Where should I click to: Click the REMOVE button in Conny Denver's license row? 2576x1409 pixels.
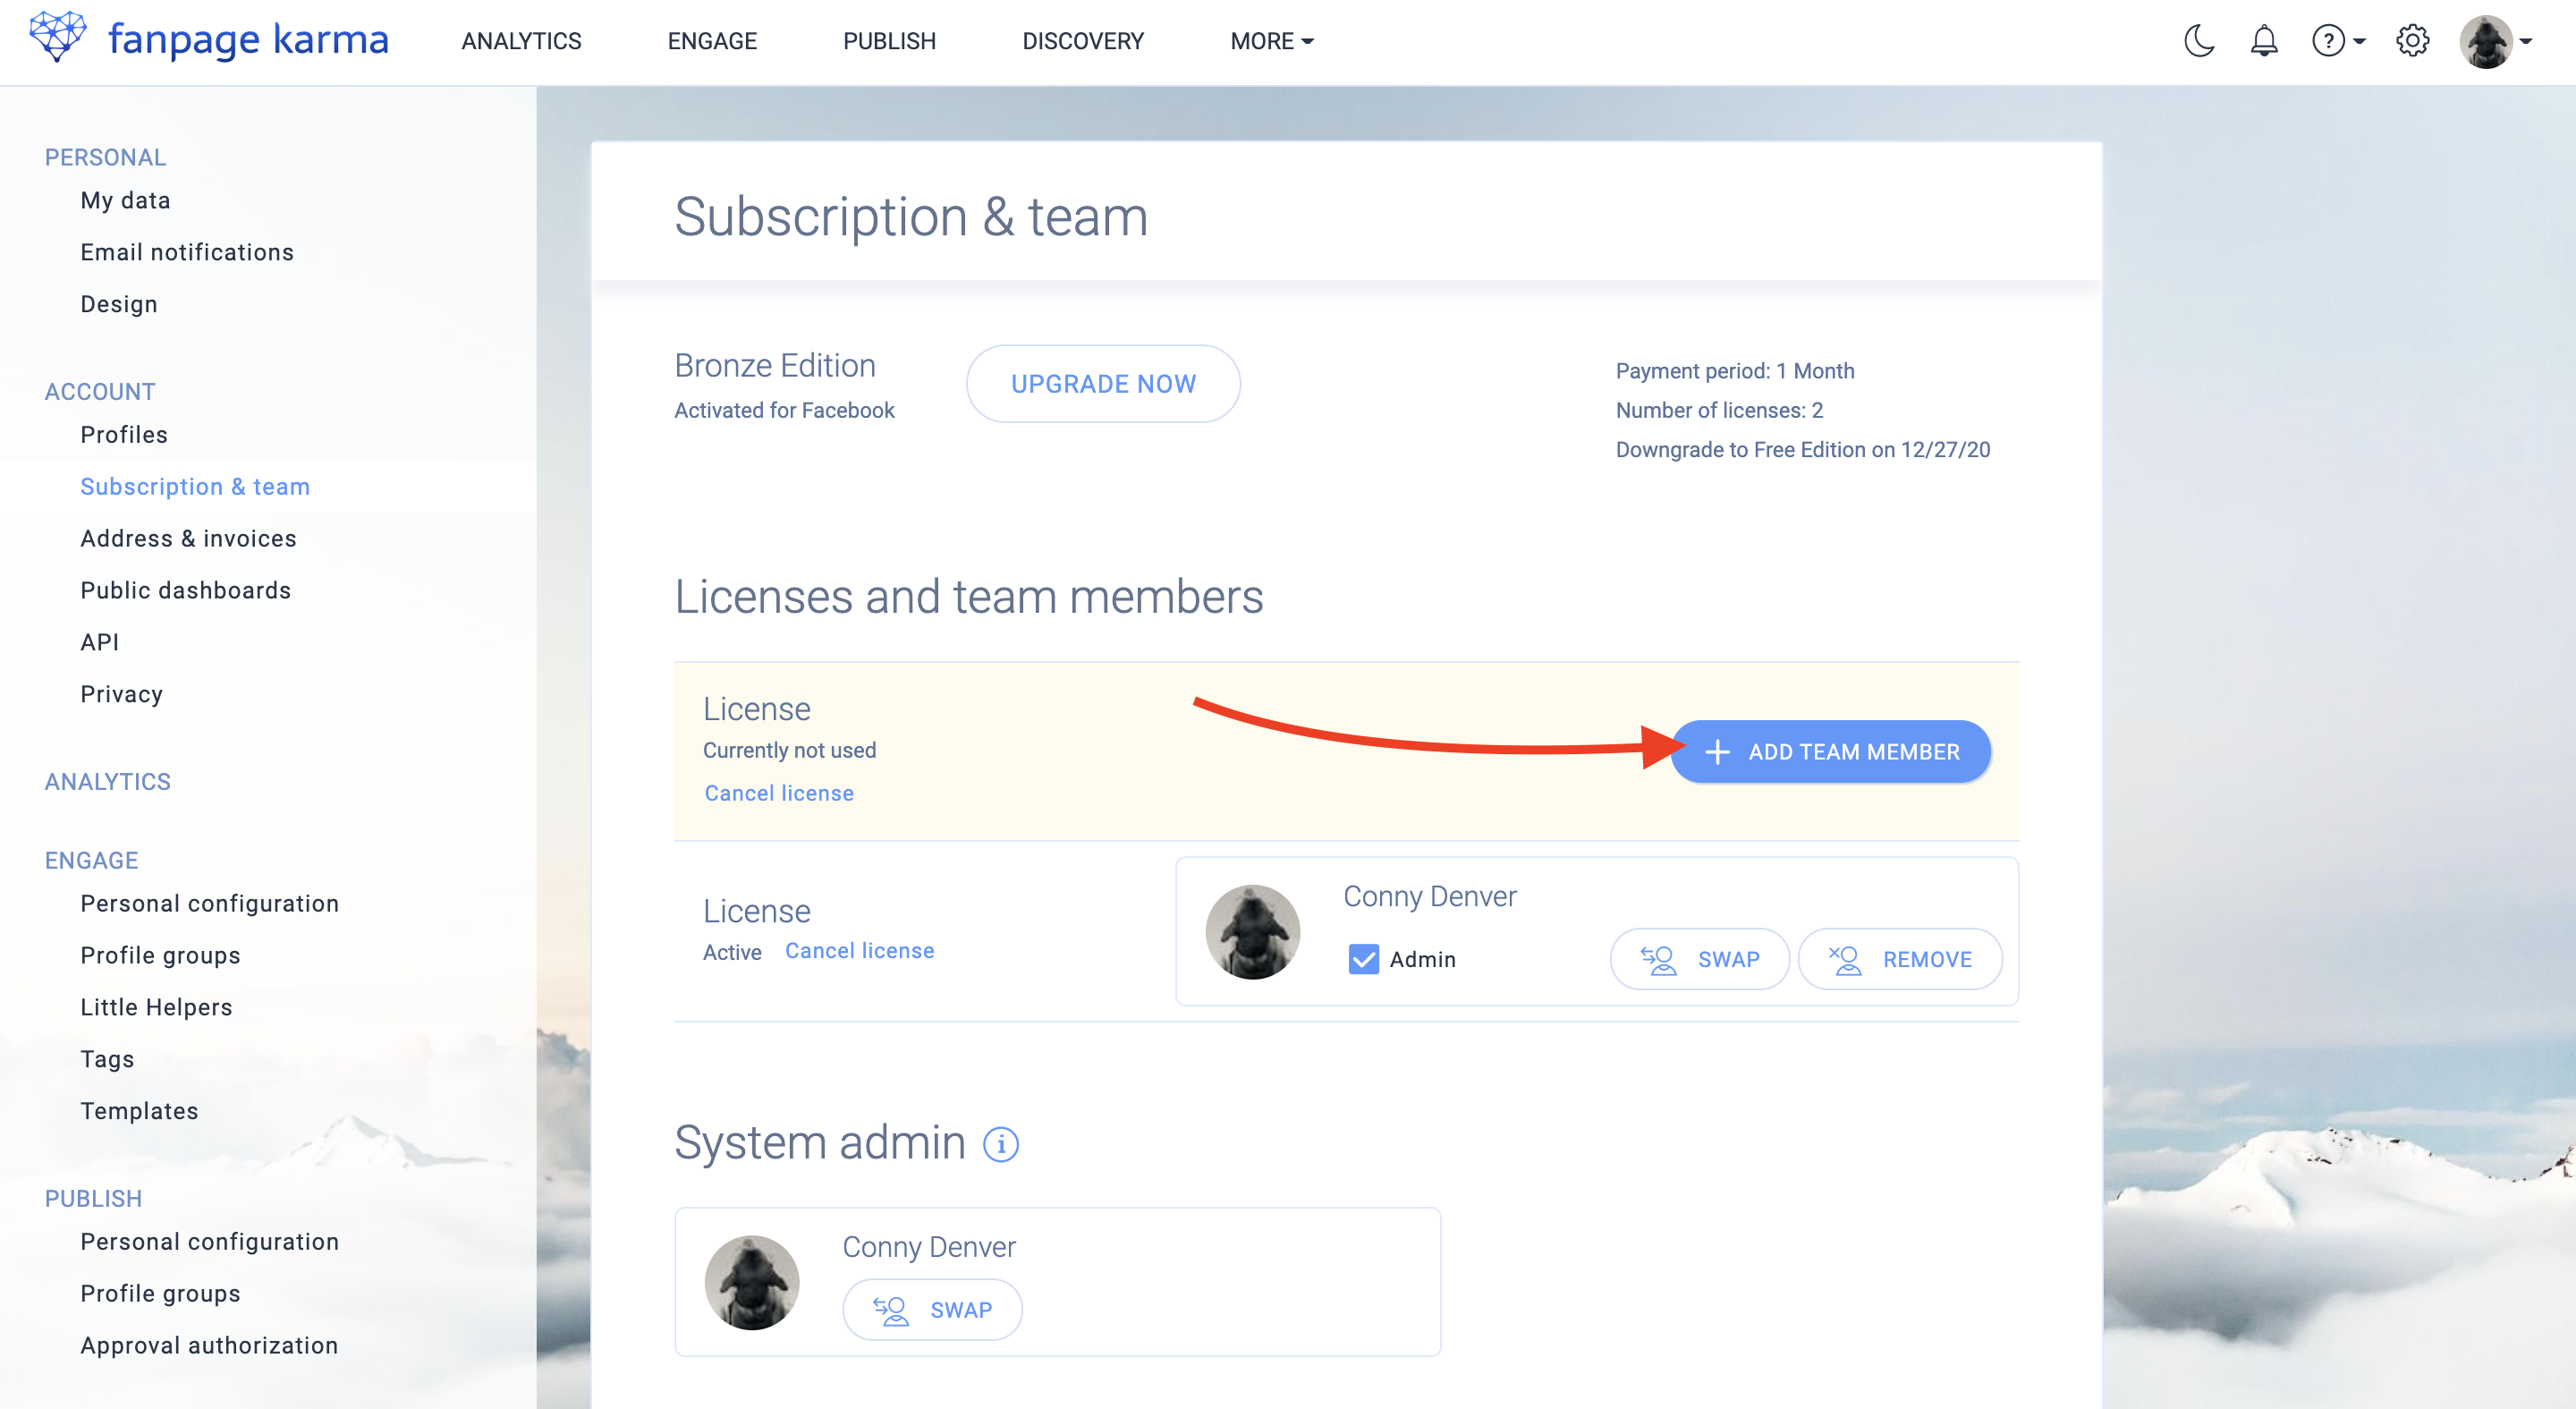click(1899, 959)
